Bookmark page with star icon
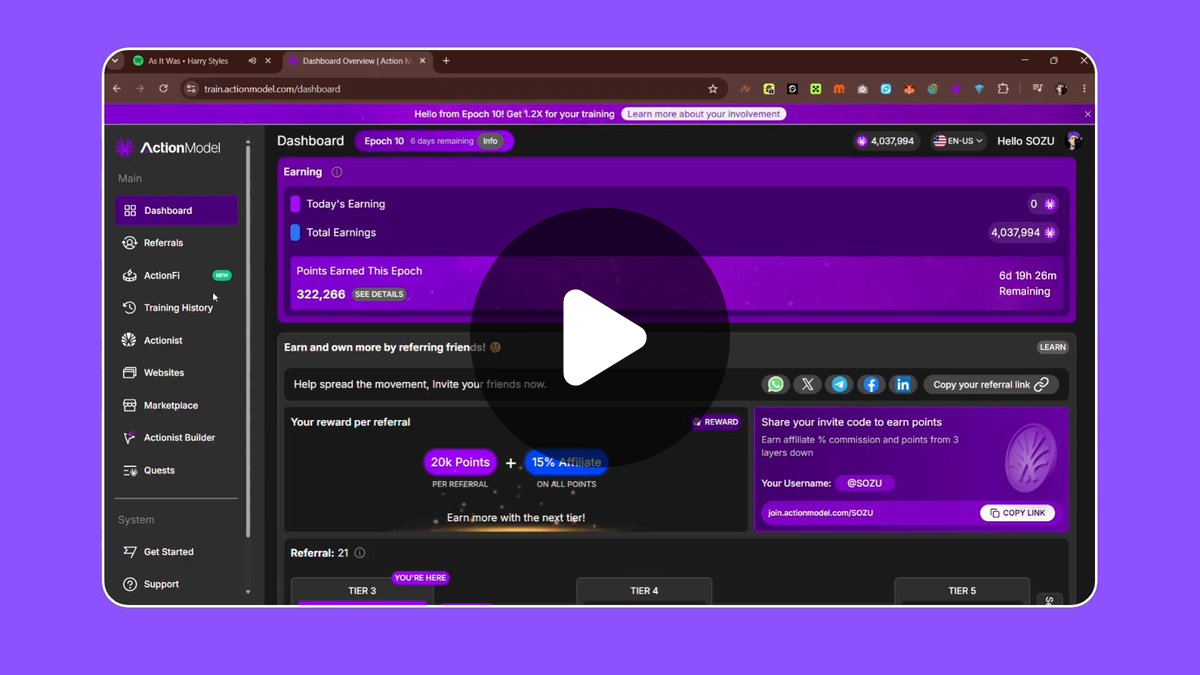 pos(713,89)
